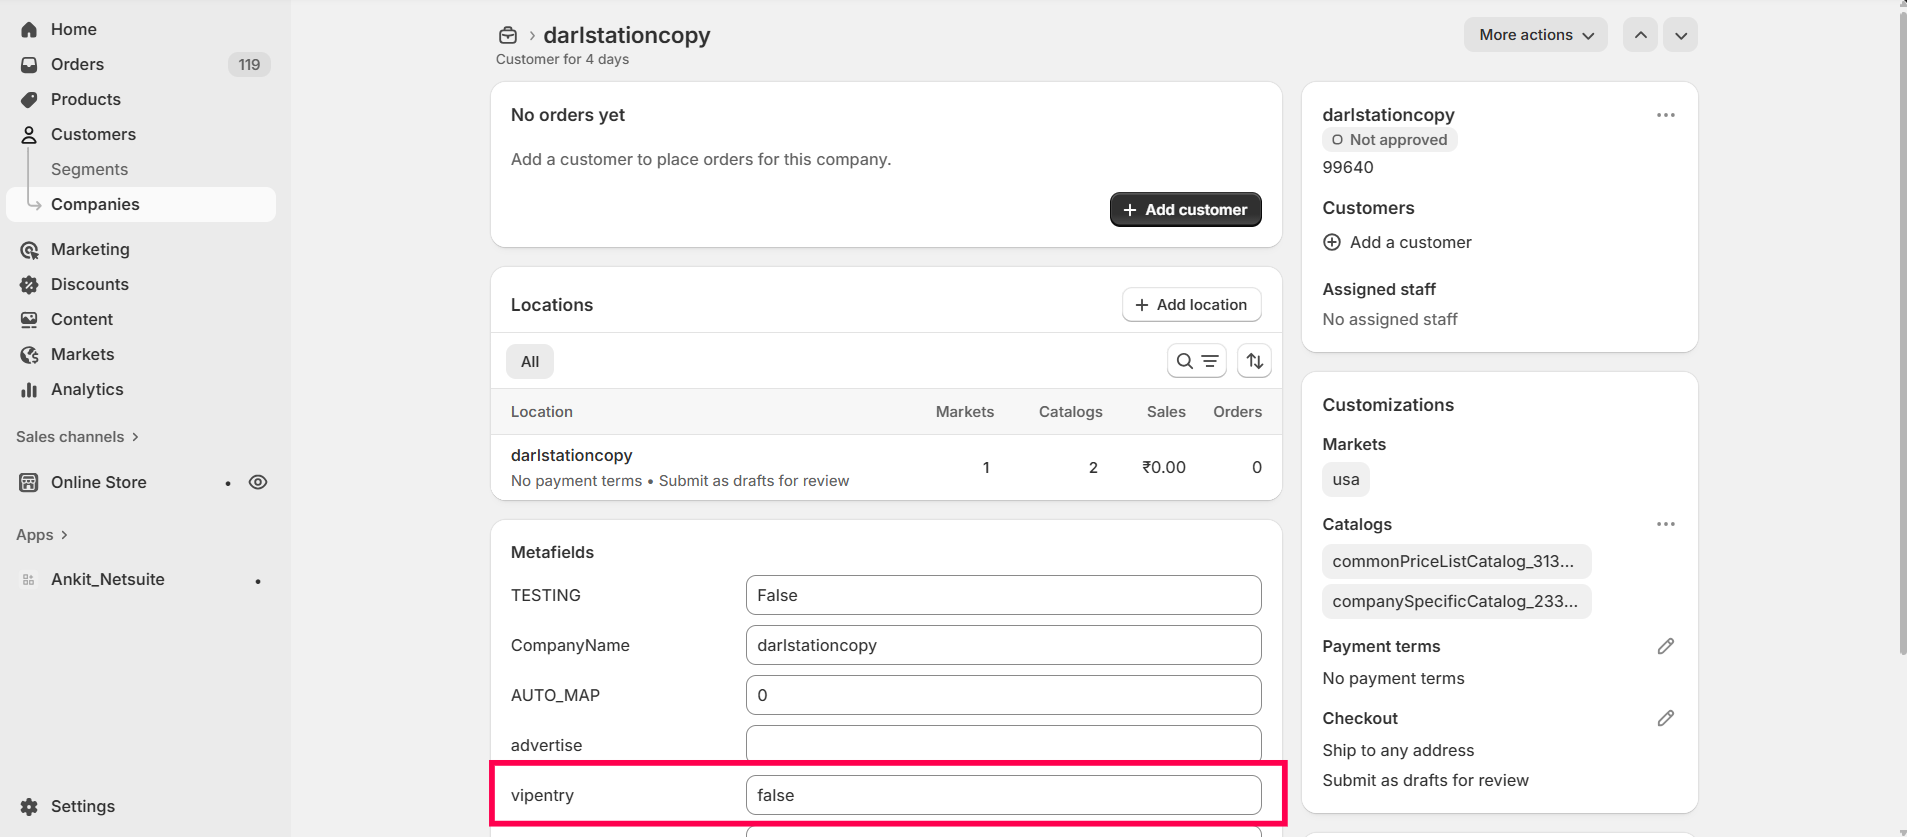Click the search and filter locations icon
Viewport: 1907px width, 837px height.
coord(1196,361)
